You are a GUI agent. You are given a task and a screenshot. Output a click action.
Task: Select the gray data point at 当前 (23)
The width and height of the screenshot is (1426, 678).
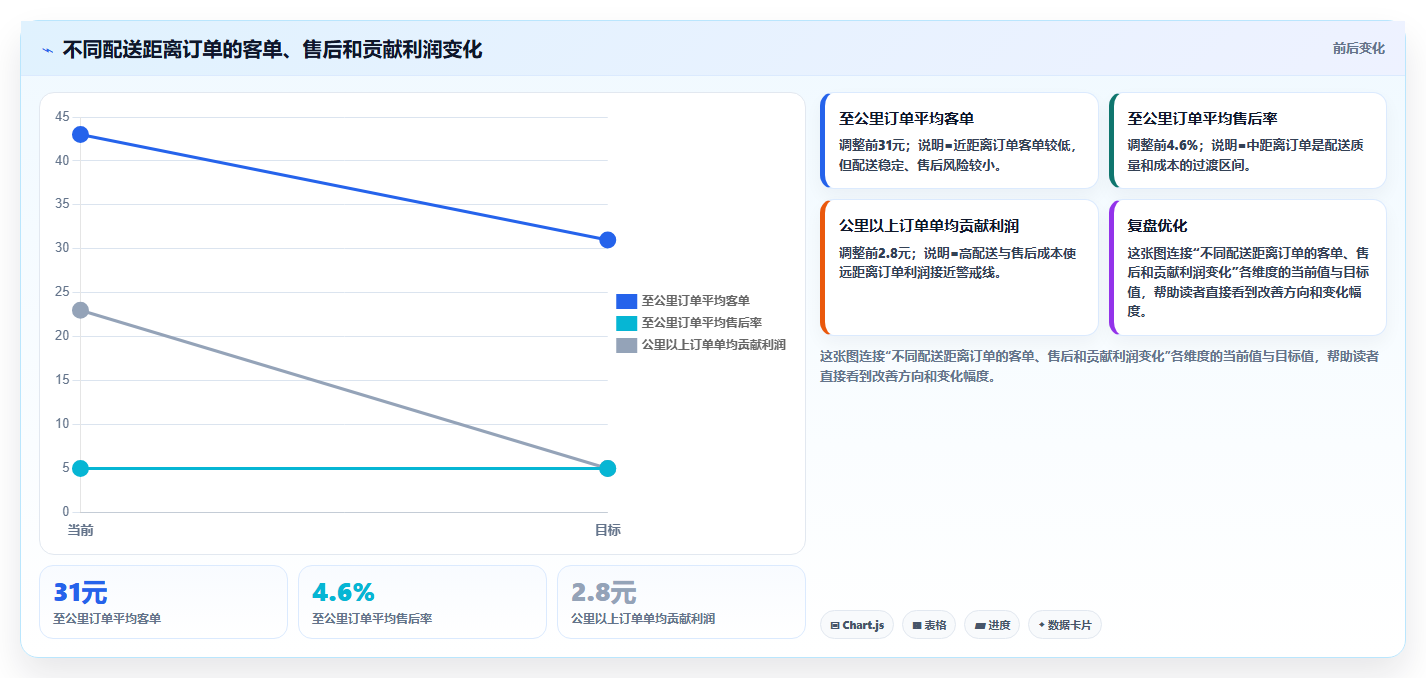[81, 310]
